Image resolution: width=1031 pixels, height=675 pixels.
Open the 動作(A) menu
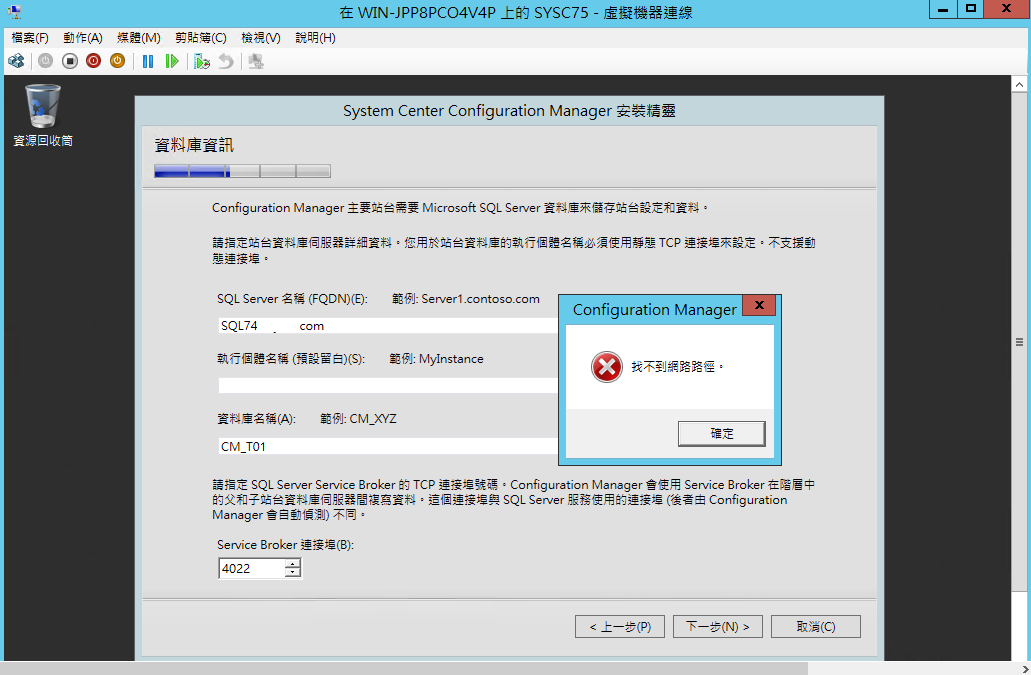pos(83,37)
